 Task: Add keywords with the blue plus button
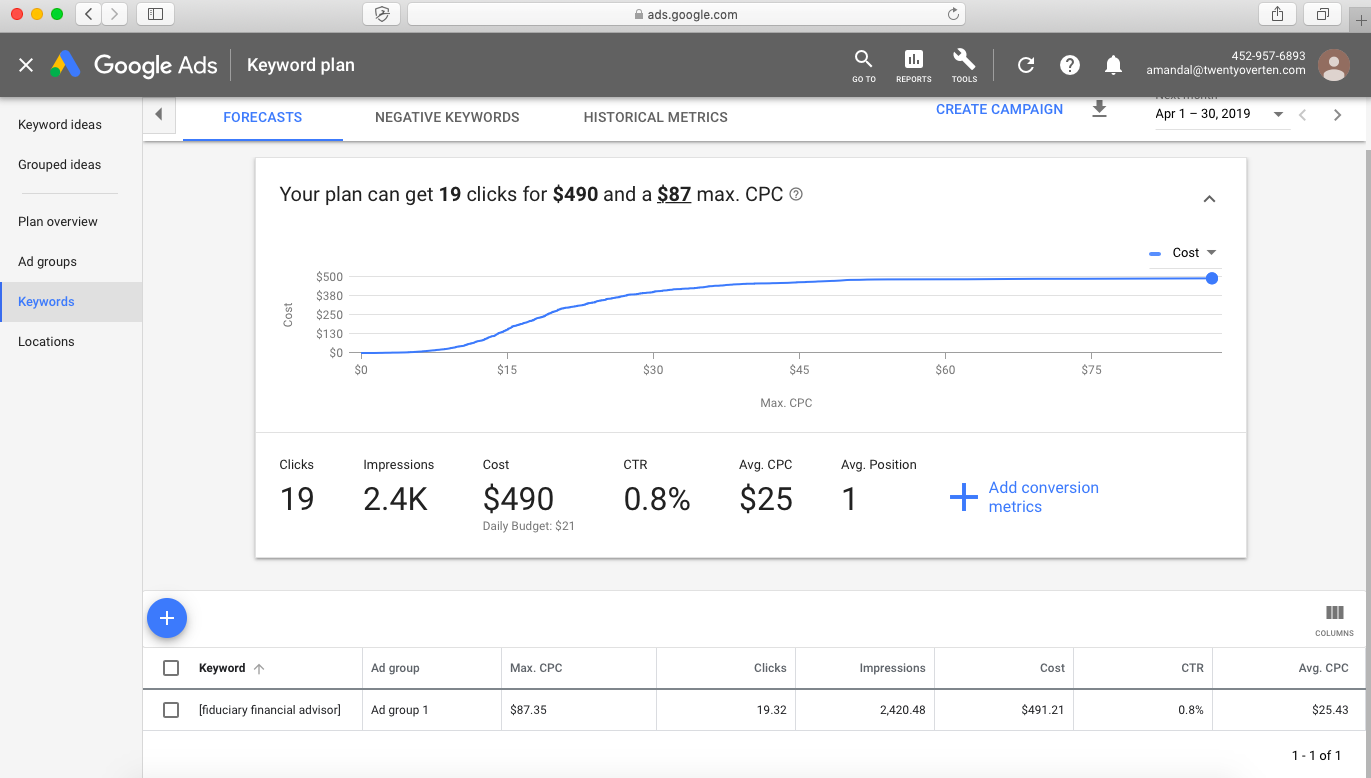pos(166,618)
